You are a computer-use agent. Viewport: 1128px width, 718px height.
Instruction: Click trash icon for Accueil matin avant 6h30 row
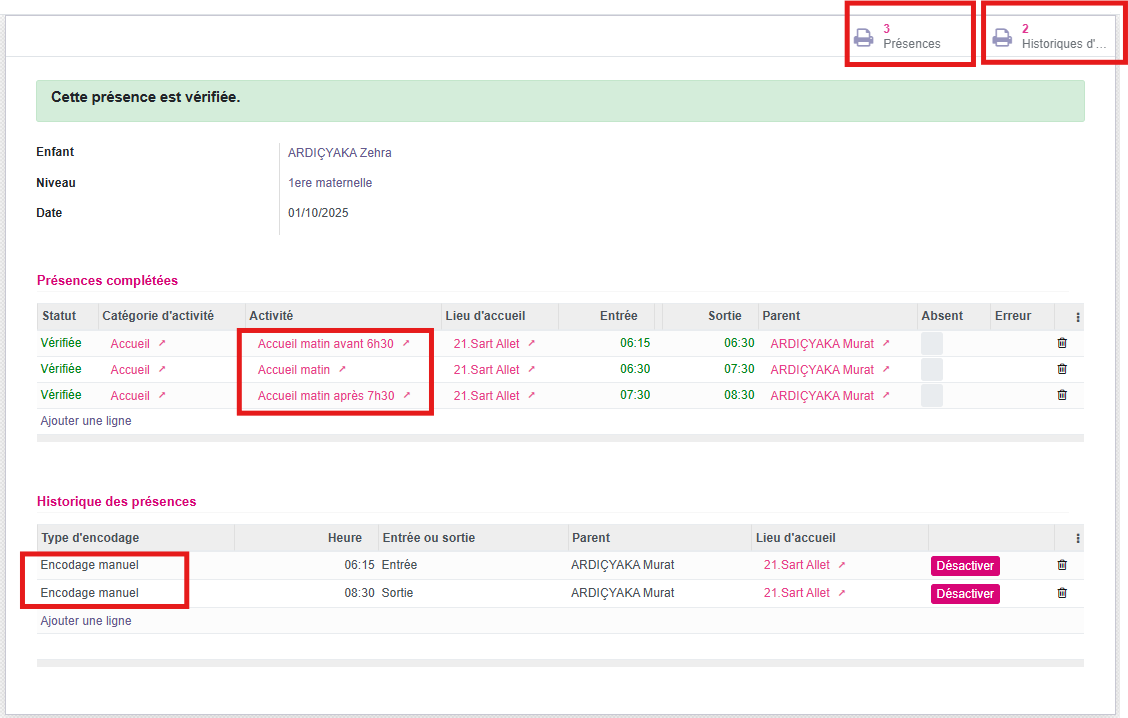click(x=1062, y=343)
